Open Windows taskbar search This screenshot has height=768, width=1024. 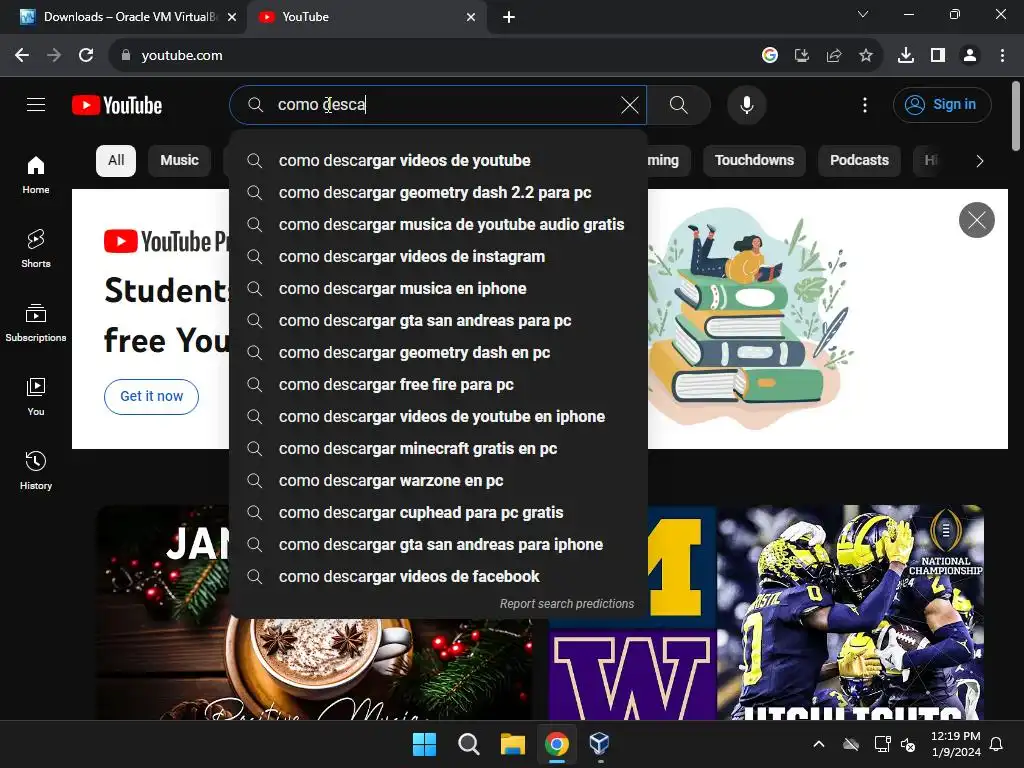[x=468, y=744]
